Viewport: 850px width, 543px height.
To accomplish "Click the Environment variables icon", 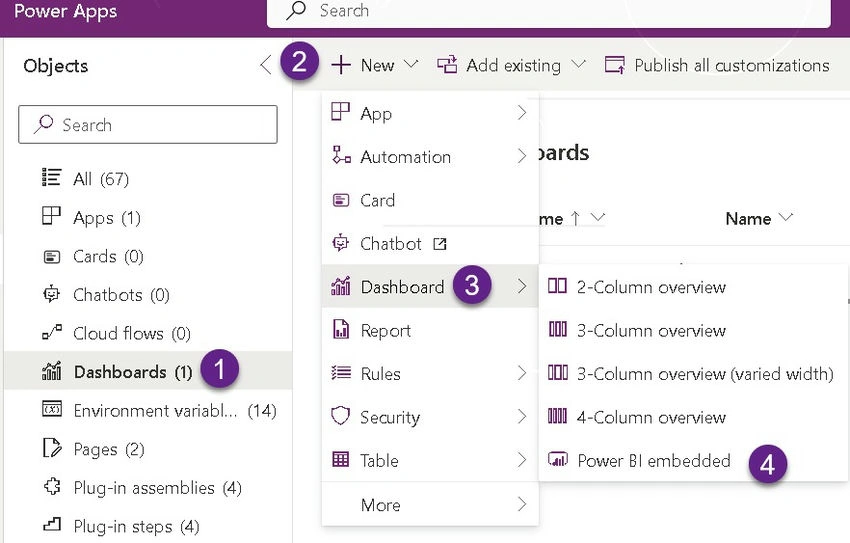I will pos(52,409).
